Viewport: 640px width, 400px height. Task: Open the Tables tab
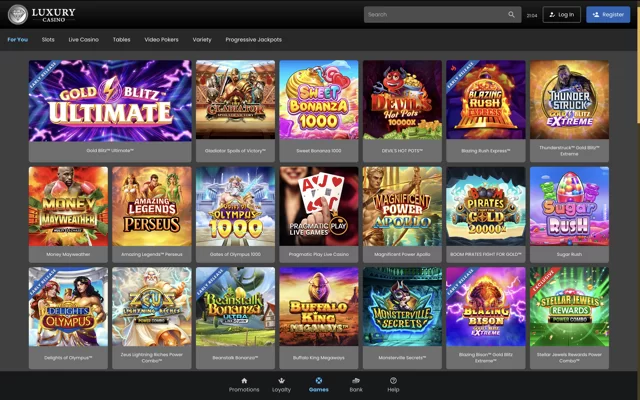click(122, 40)
